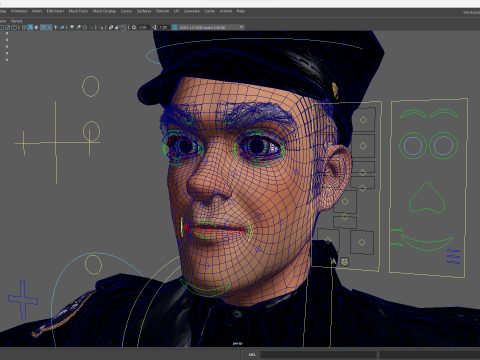Viewport: 480px width, 360px height.
Task: Toggle textured display in viewport
Action: (49, 27)
